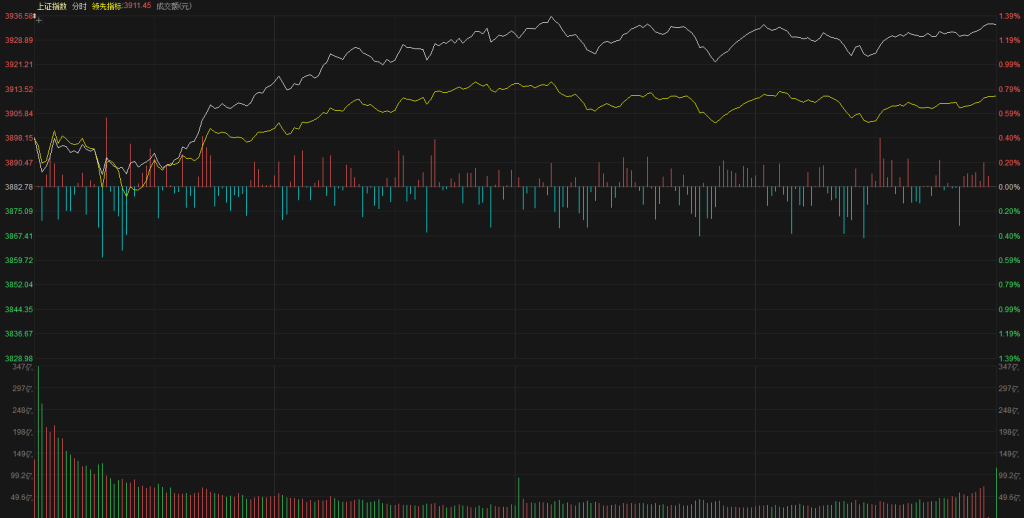Click the tallest green opening volume bar
Screen dimensions: 1024x518
pyautogui.click(x=38, y=440)
